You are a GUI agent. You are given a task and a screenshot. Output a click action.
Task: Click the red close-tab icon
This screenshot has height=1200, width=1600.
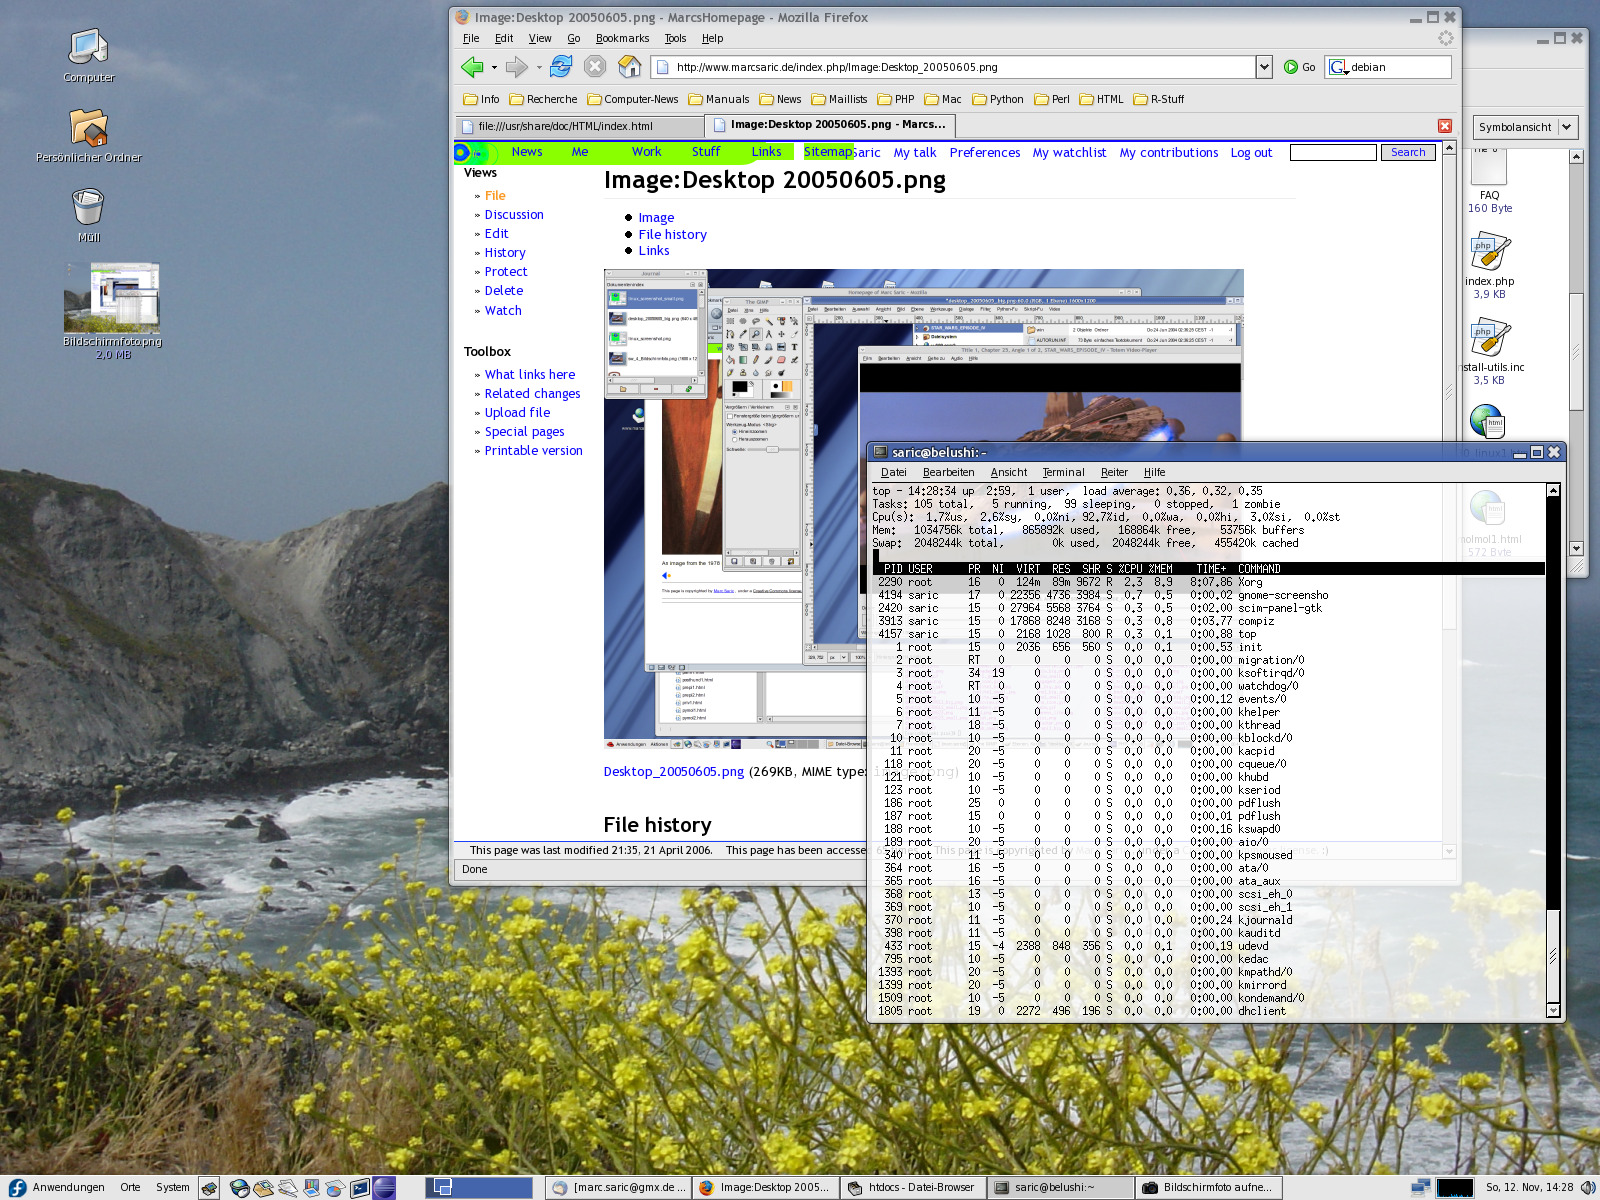click(1444, 126)
